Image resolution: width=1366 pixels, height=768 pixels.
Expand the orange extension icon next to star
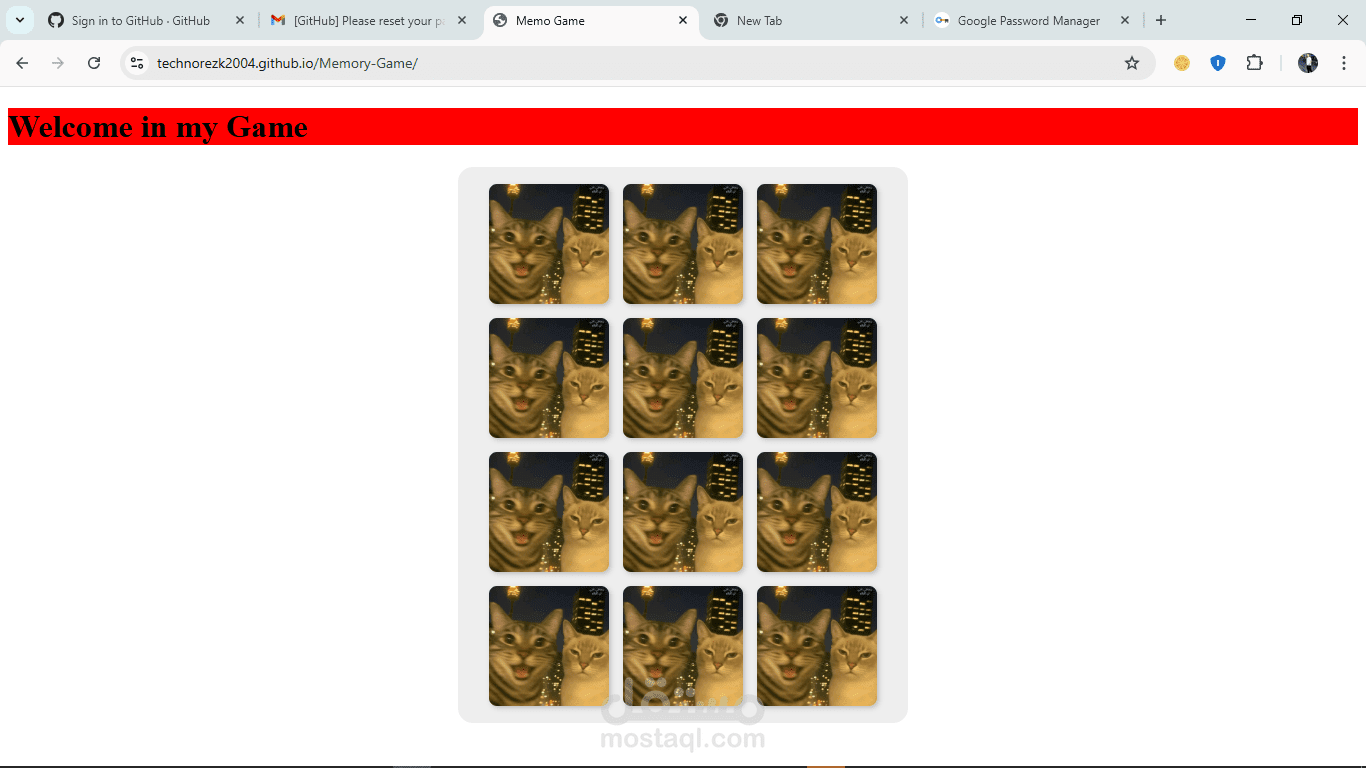[1181, 62]
